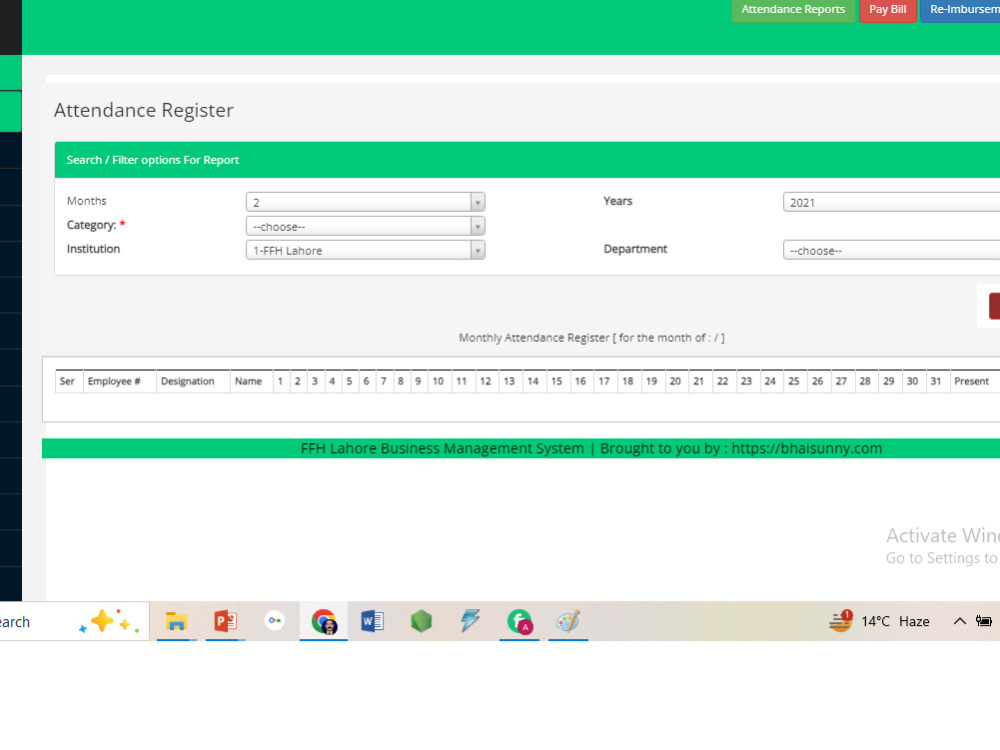Click the Windows taskbar search box

click(74, 621)
